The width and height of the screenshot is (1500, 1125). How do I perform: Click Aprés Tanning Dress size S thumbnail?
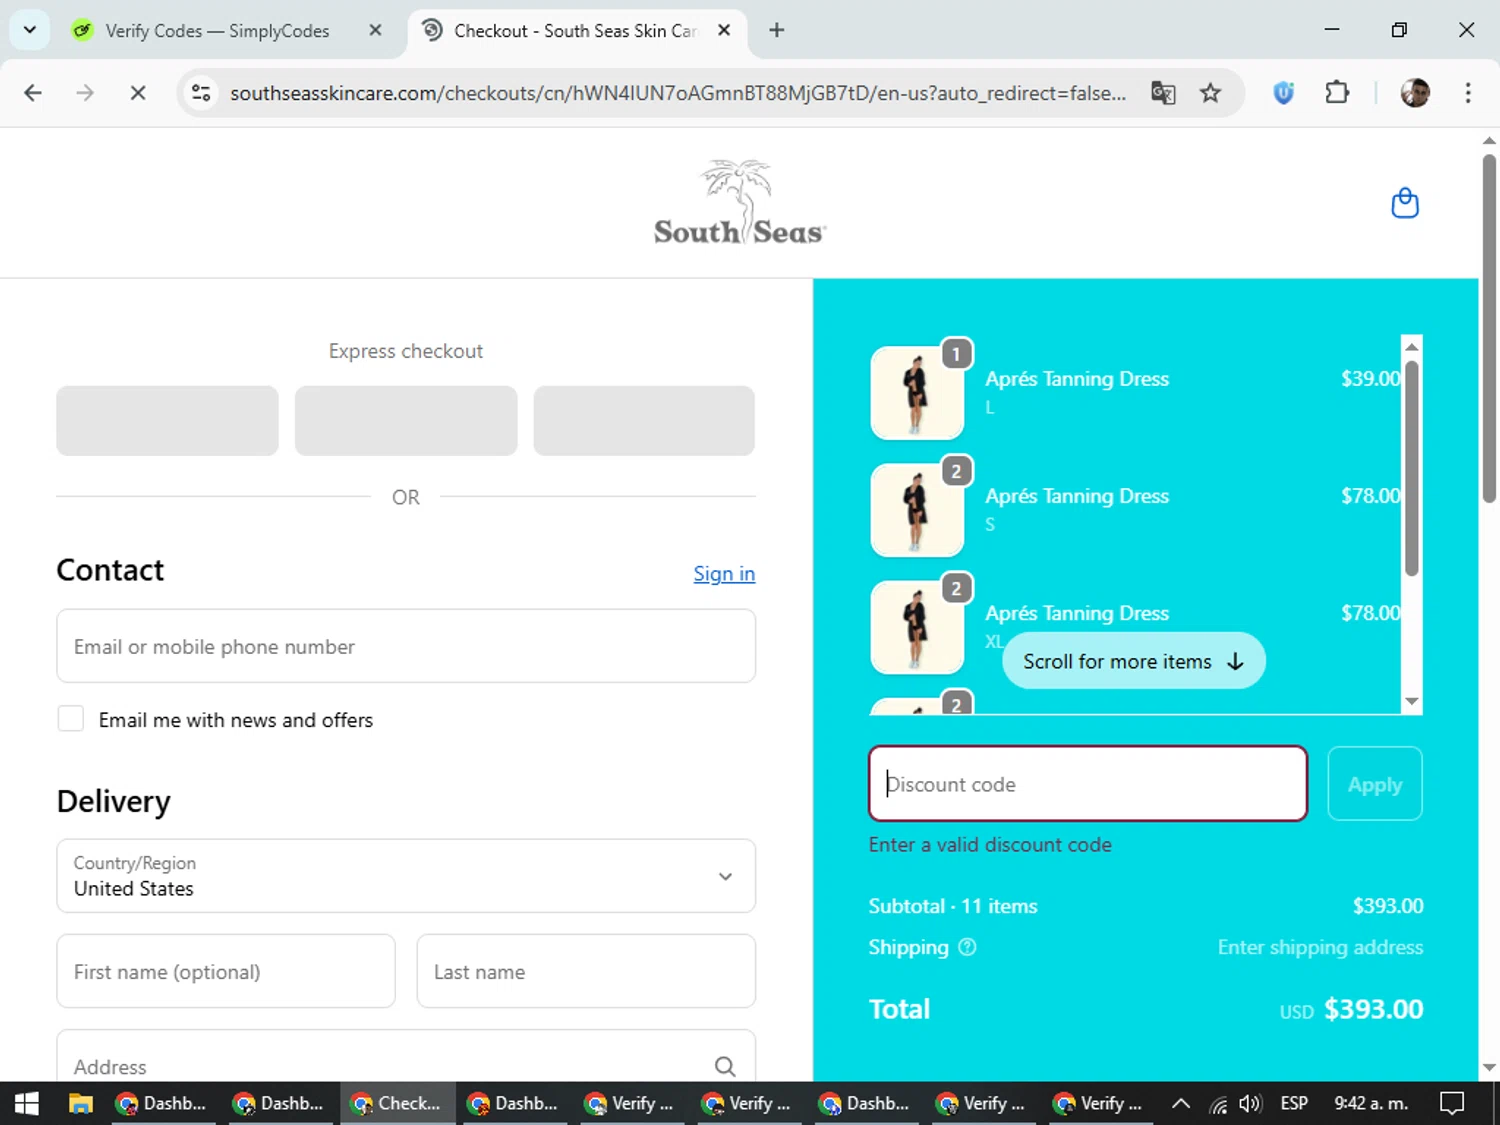pyautogui.click(x=917, y=510)
